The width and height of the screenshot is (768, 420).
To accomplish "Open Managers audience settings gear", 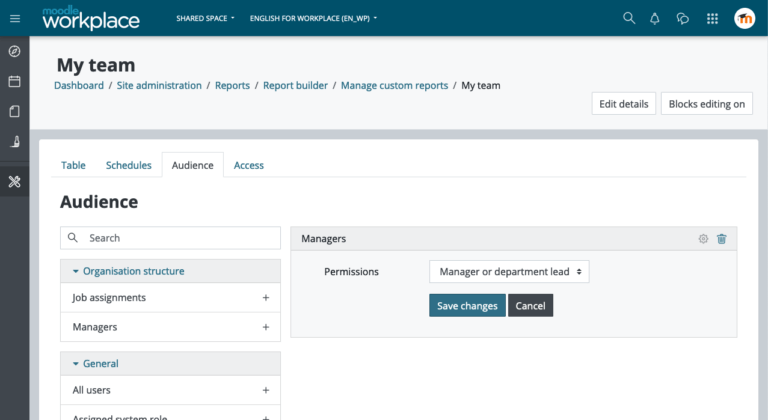I will (x=703, y=239).
